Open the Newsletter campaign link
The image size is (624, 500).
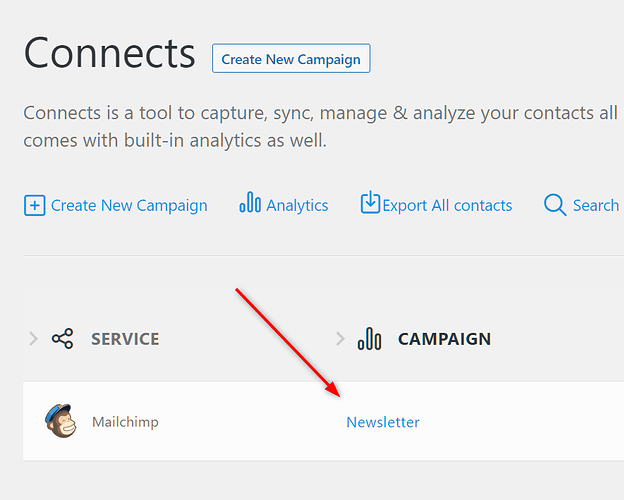(383, 422)
